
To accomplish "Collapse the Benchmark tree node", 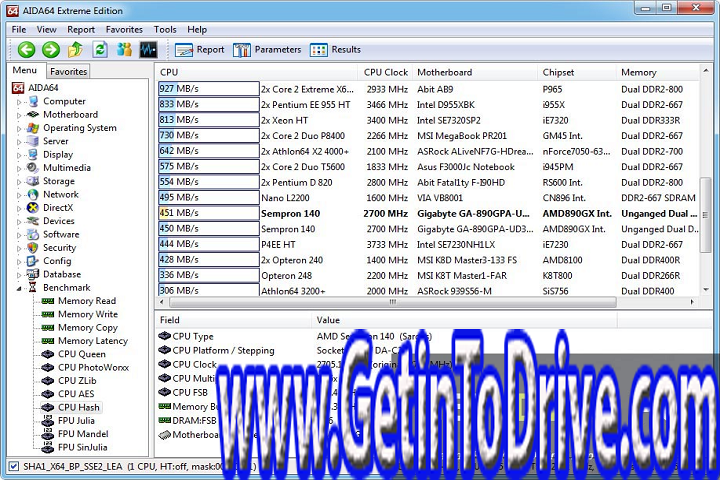I will (19, 288).
